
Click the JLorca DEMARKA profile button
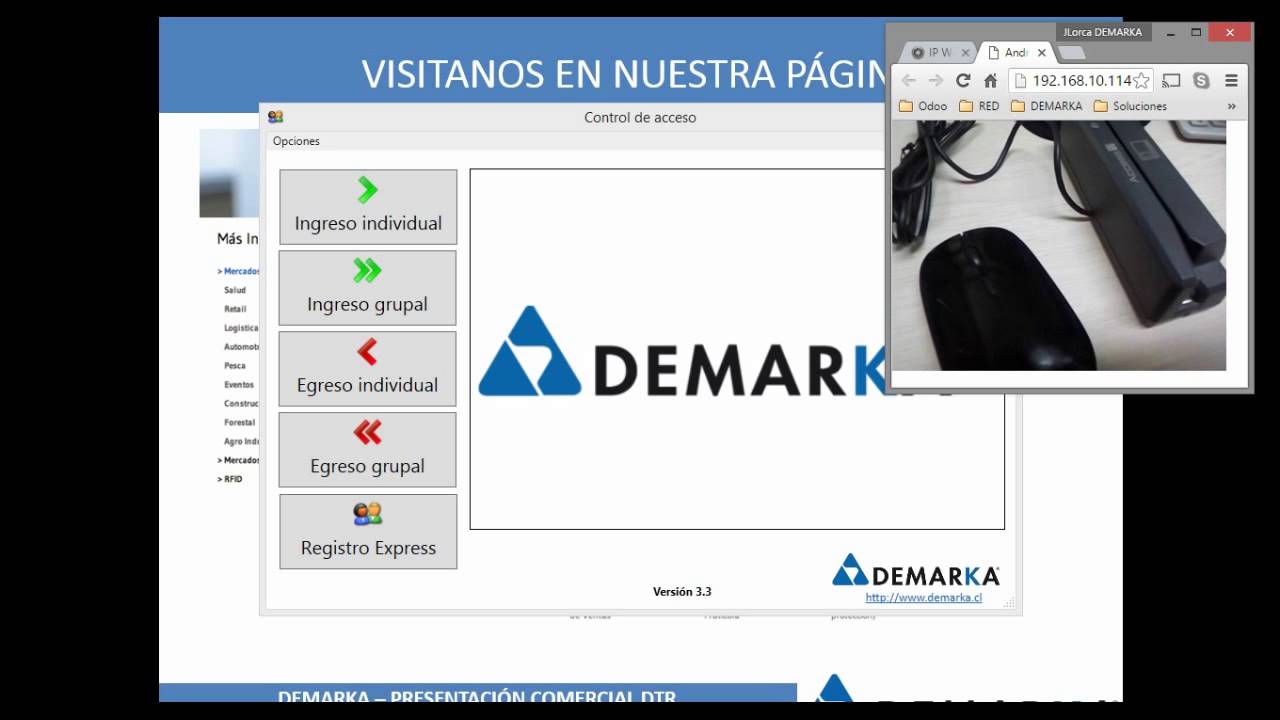[x=1103, y=32]
